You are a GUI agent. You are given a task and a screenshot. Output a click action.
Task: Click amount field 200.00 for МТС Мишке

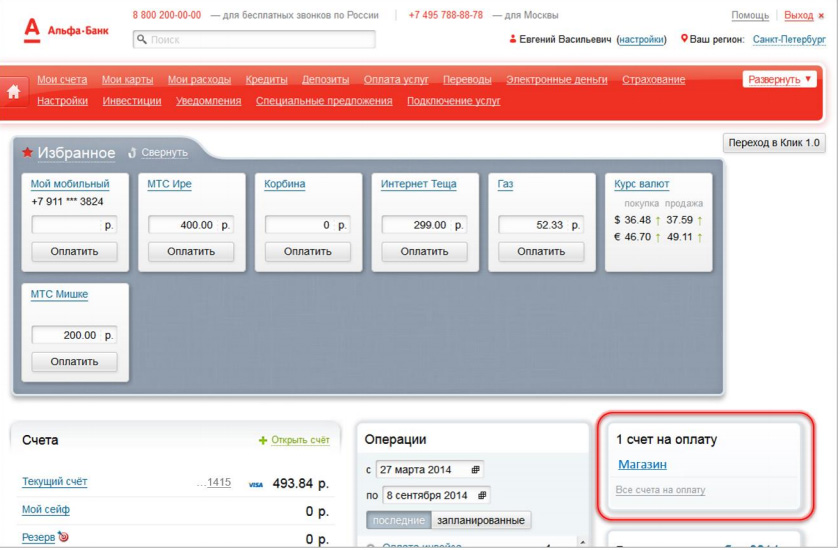point(74,335)
